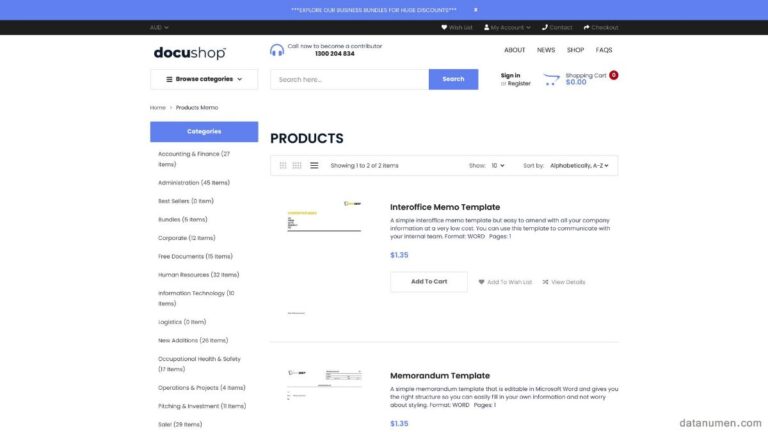The image size is (768, 432).
Task: Open Operations & Projects category
Action: [x=202, y=388]
